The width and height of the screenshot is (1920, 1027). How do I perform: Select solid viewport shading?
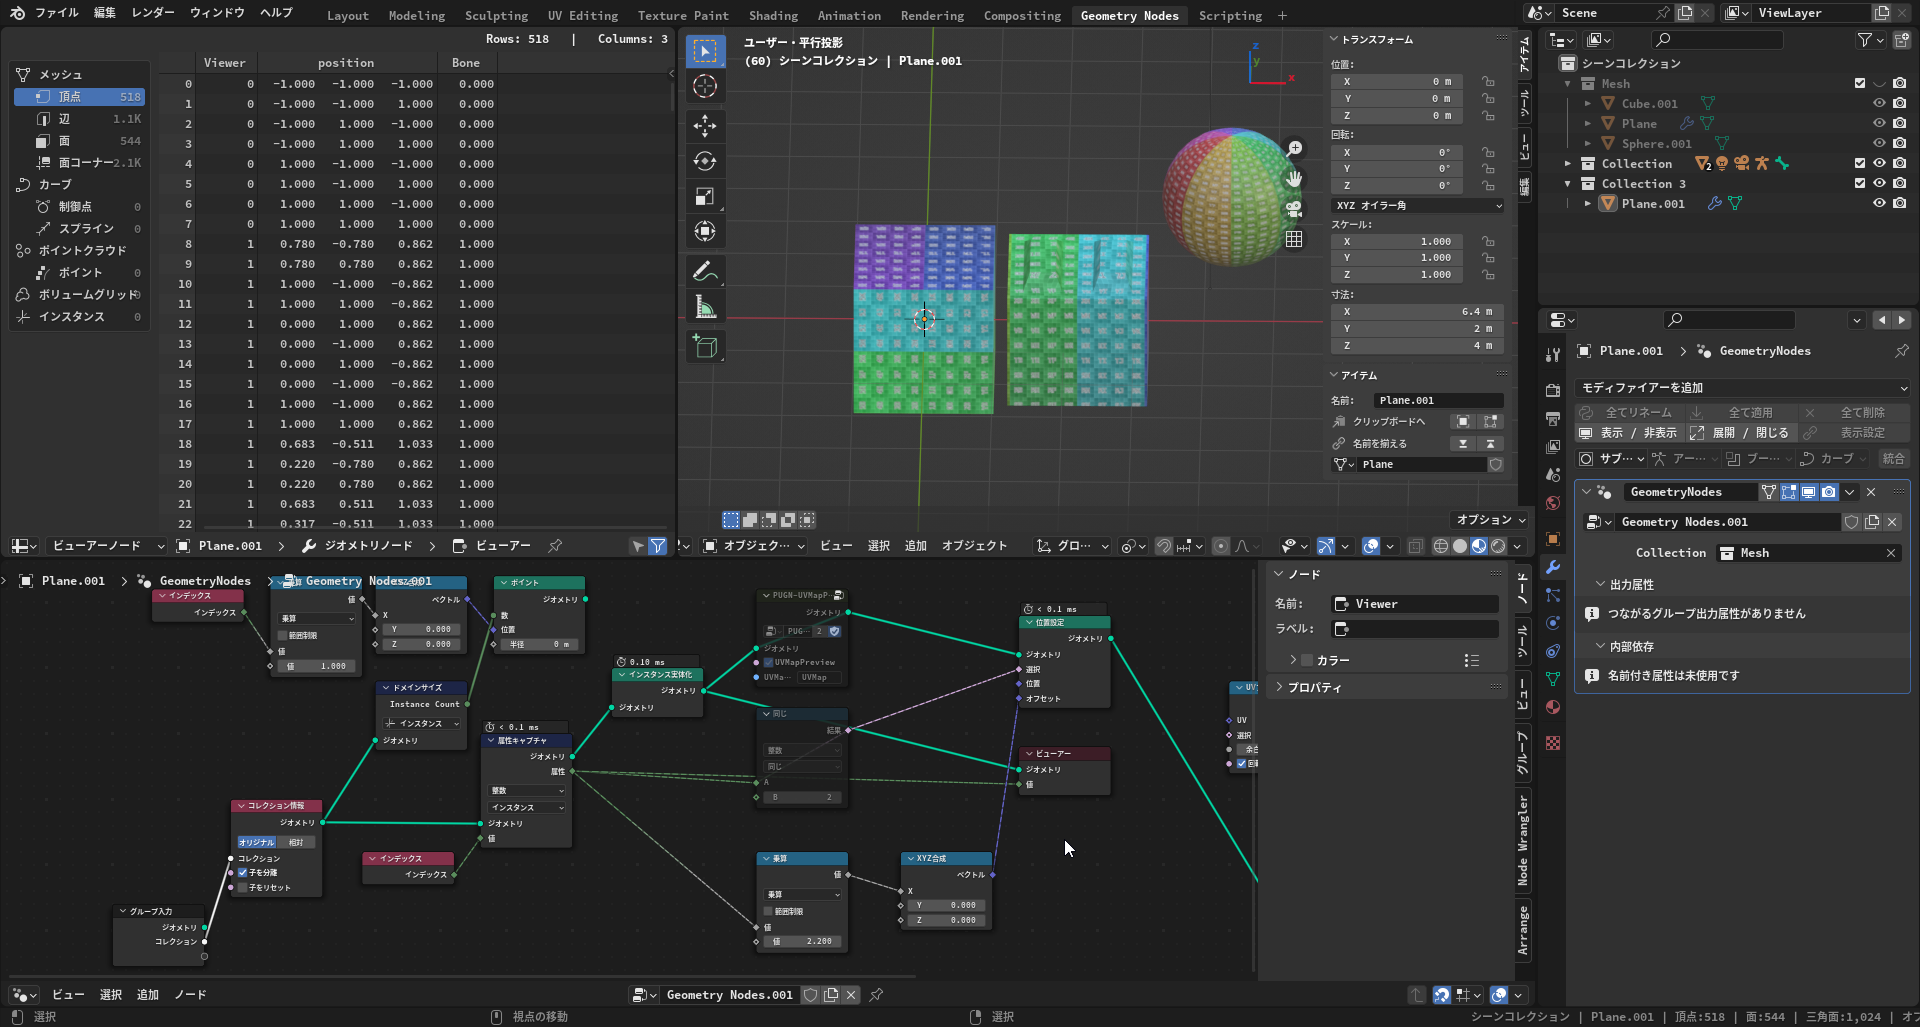click(x=1460, y=546)
